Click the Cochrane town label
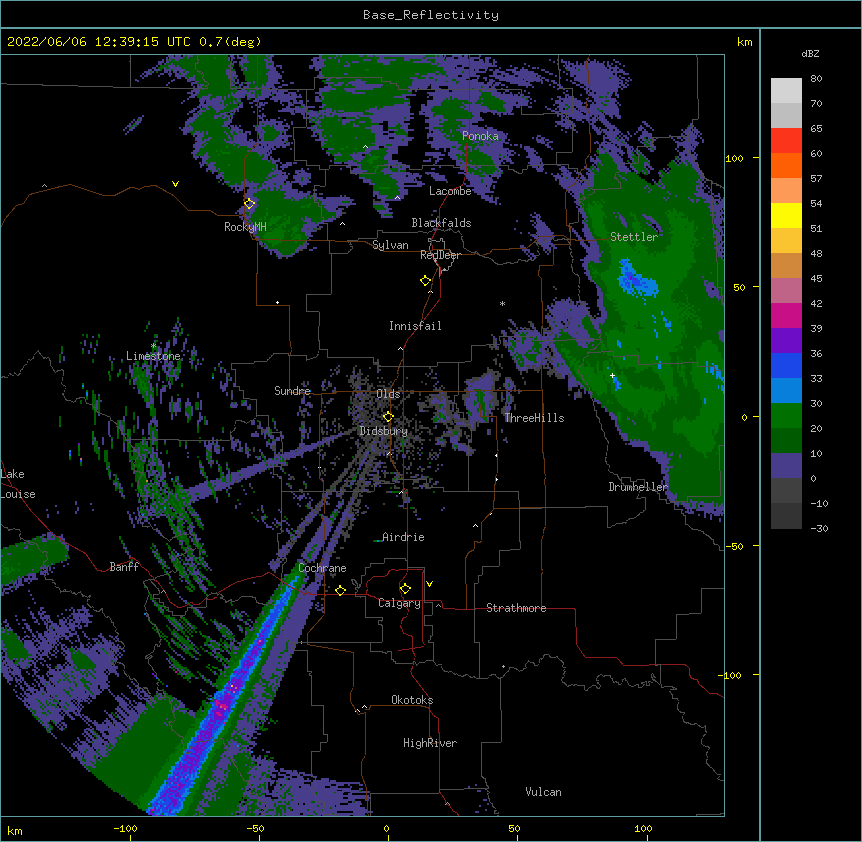The height and width of the screenshot is (842, 862). tap(322, 568)
